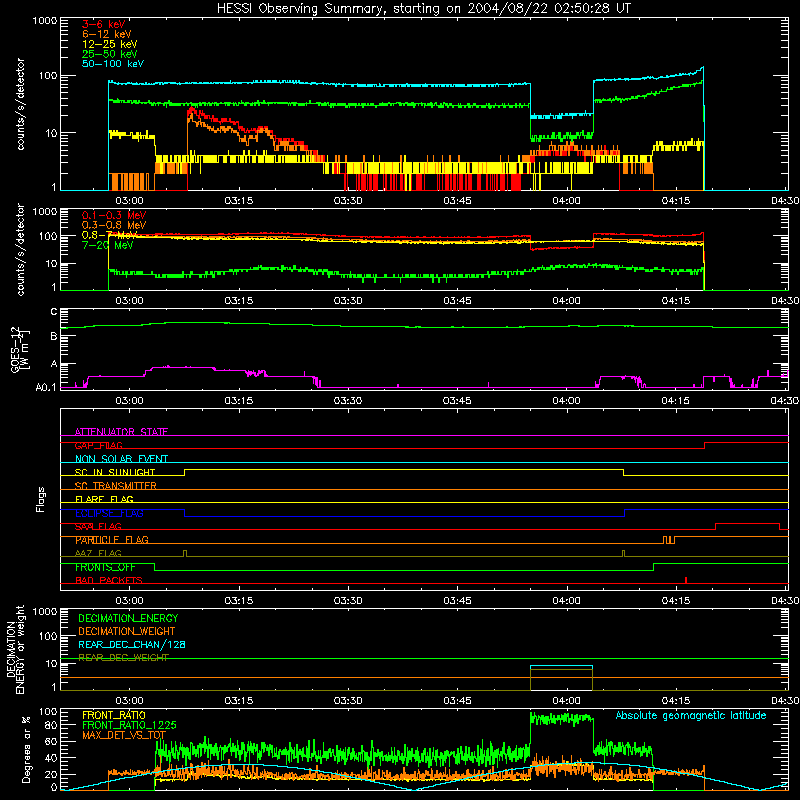Click the REAR_DEC_WEIGHT legend label
Screen dimensions: 800x800
[x=123, y=658]
